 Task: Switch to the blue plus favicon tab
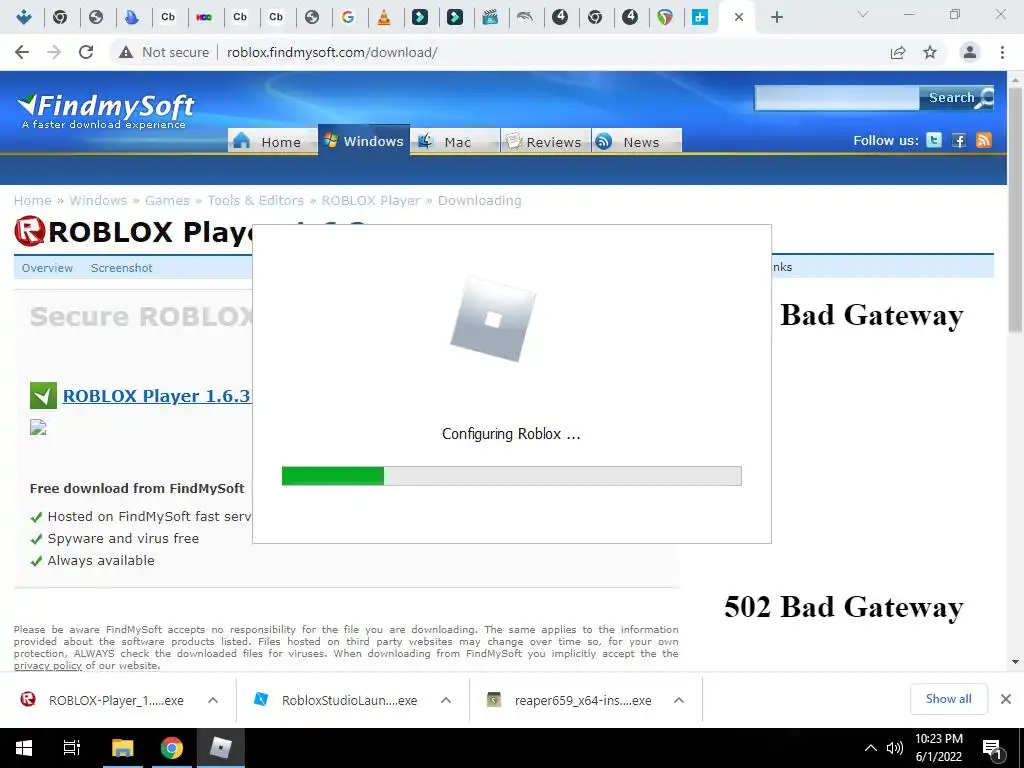point(700,17)
